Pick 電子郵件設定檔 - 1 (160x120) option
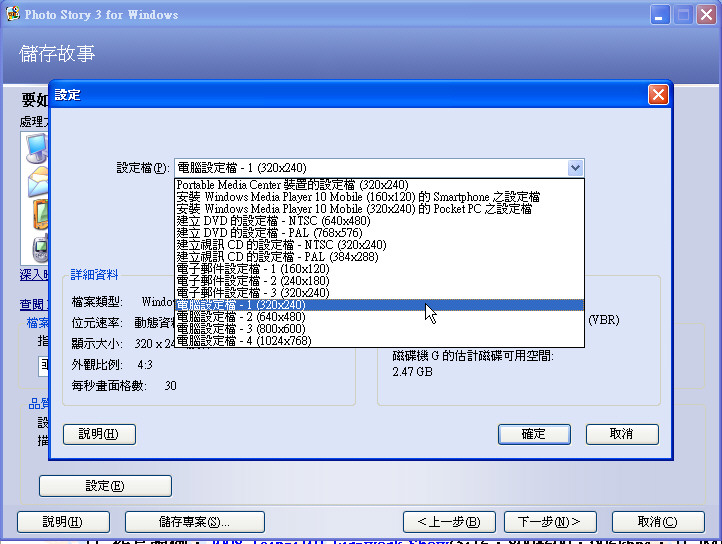 (x=252, y=269)
